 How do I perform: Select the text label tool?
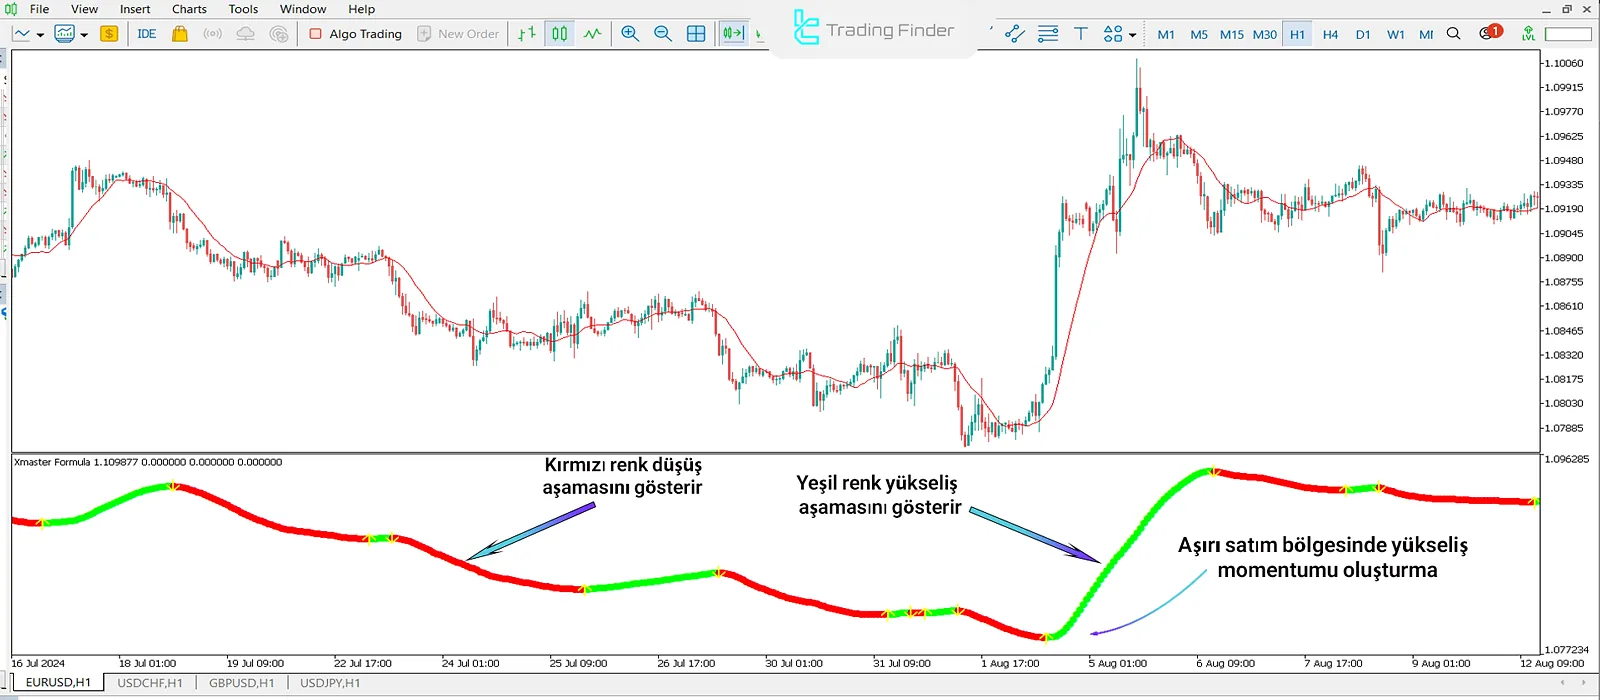point(1080,33)
